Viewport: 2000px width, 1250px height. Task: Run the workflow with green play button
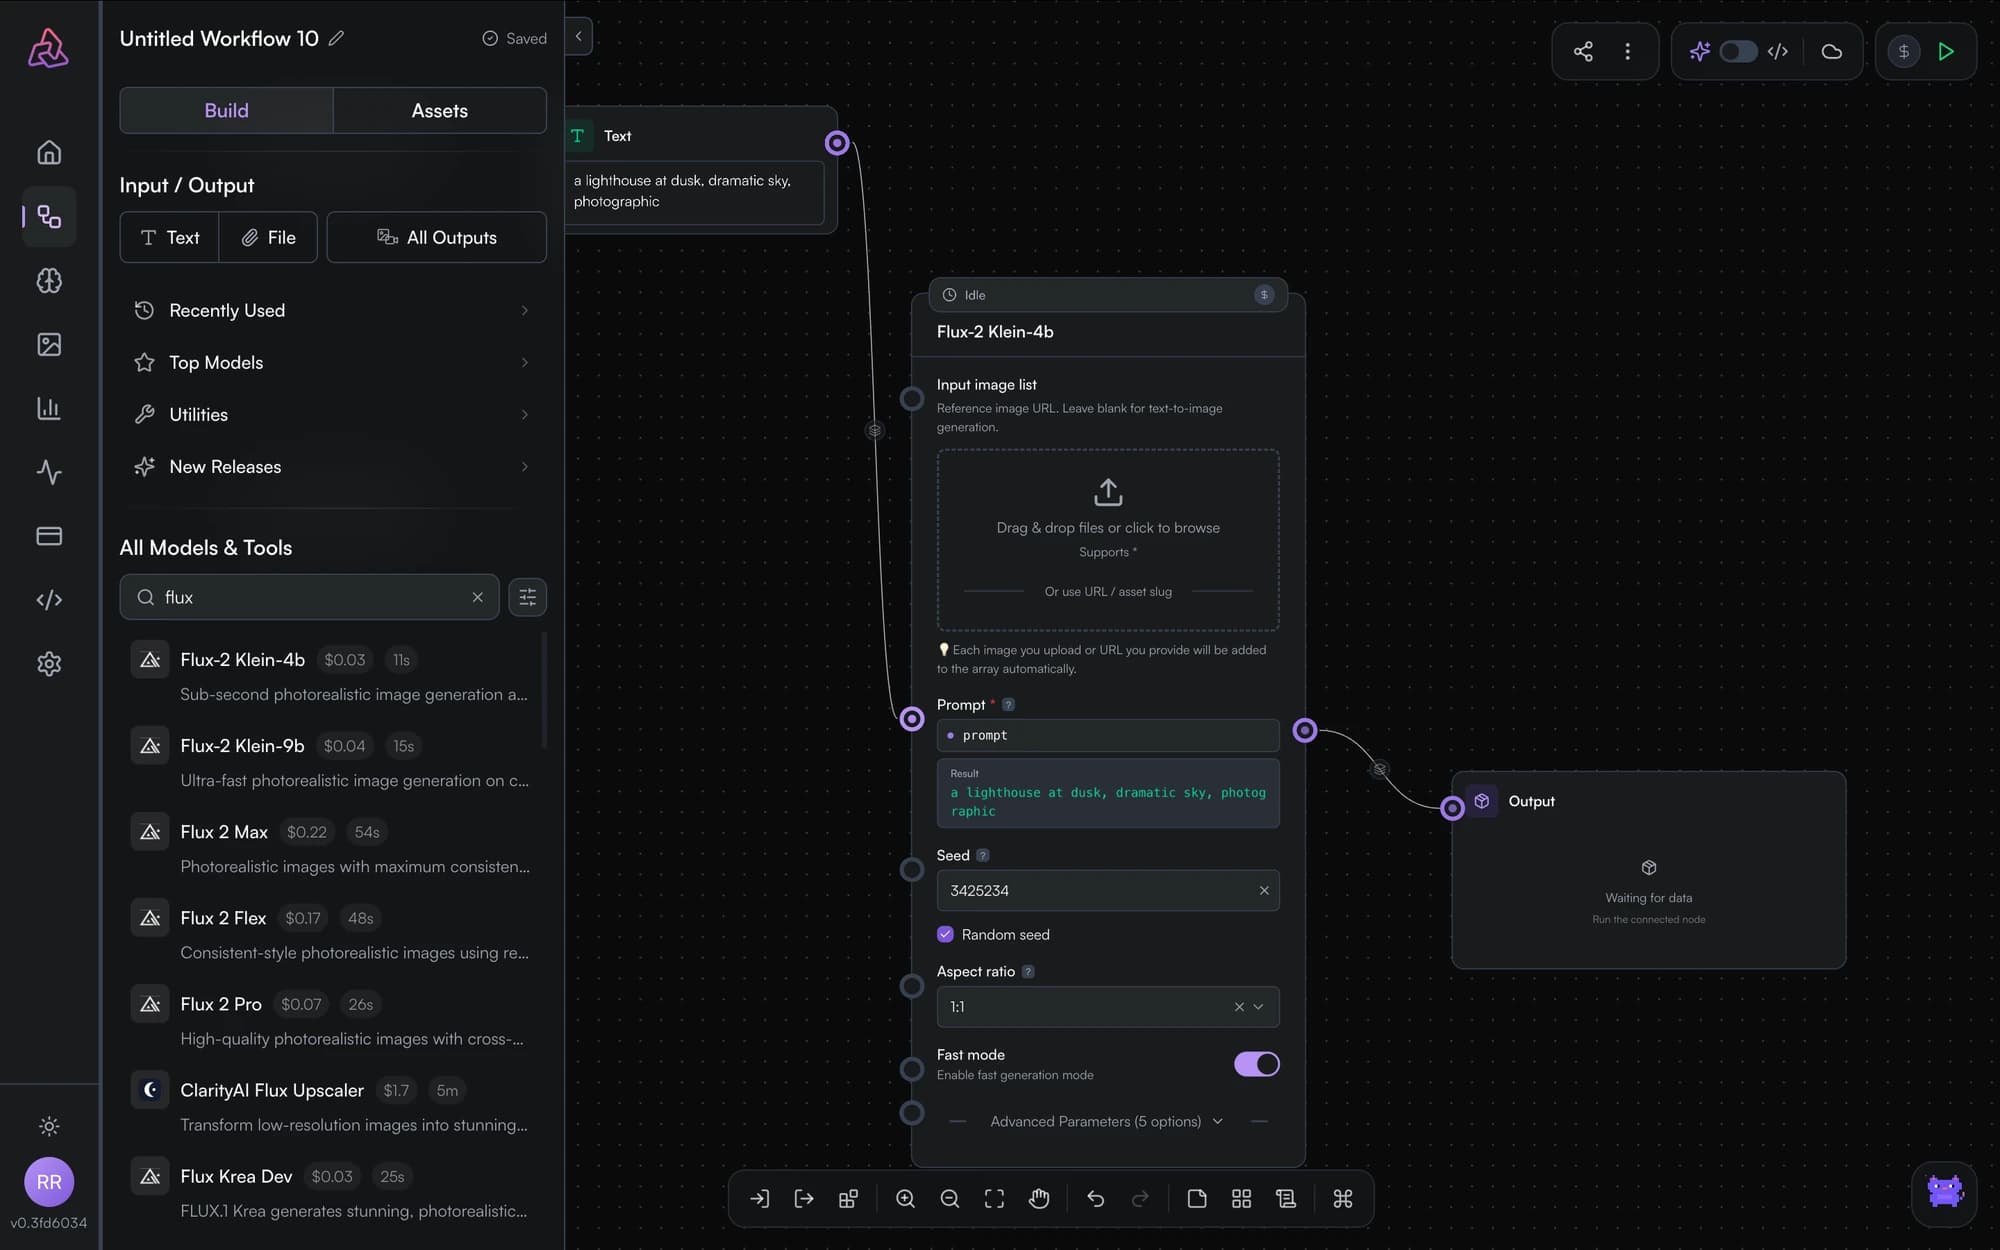1946,51
